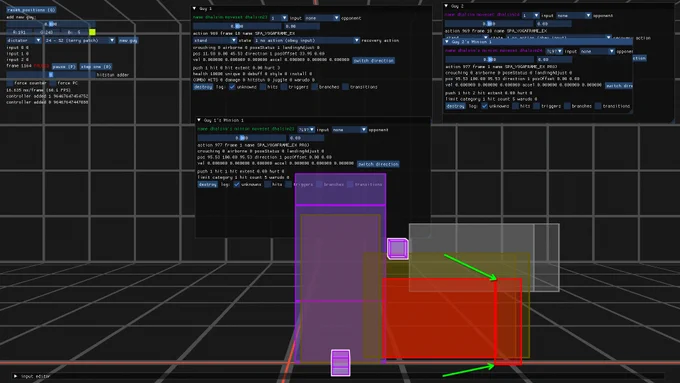This screenshot has height=383, width=680.
Task: Check Guy 2's Minion branches checkbox
Action: pos(567,106)
